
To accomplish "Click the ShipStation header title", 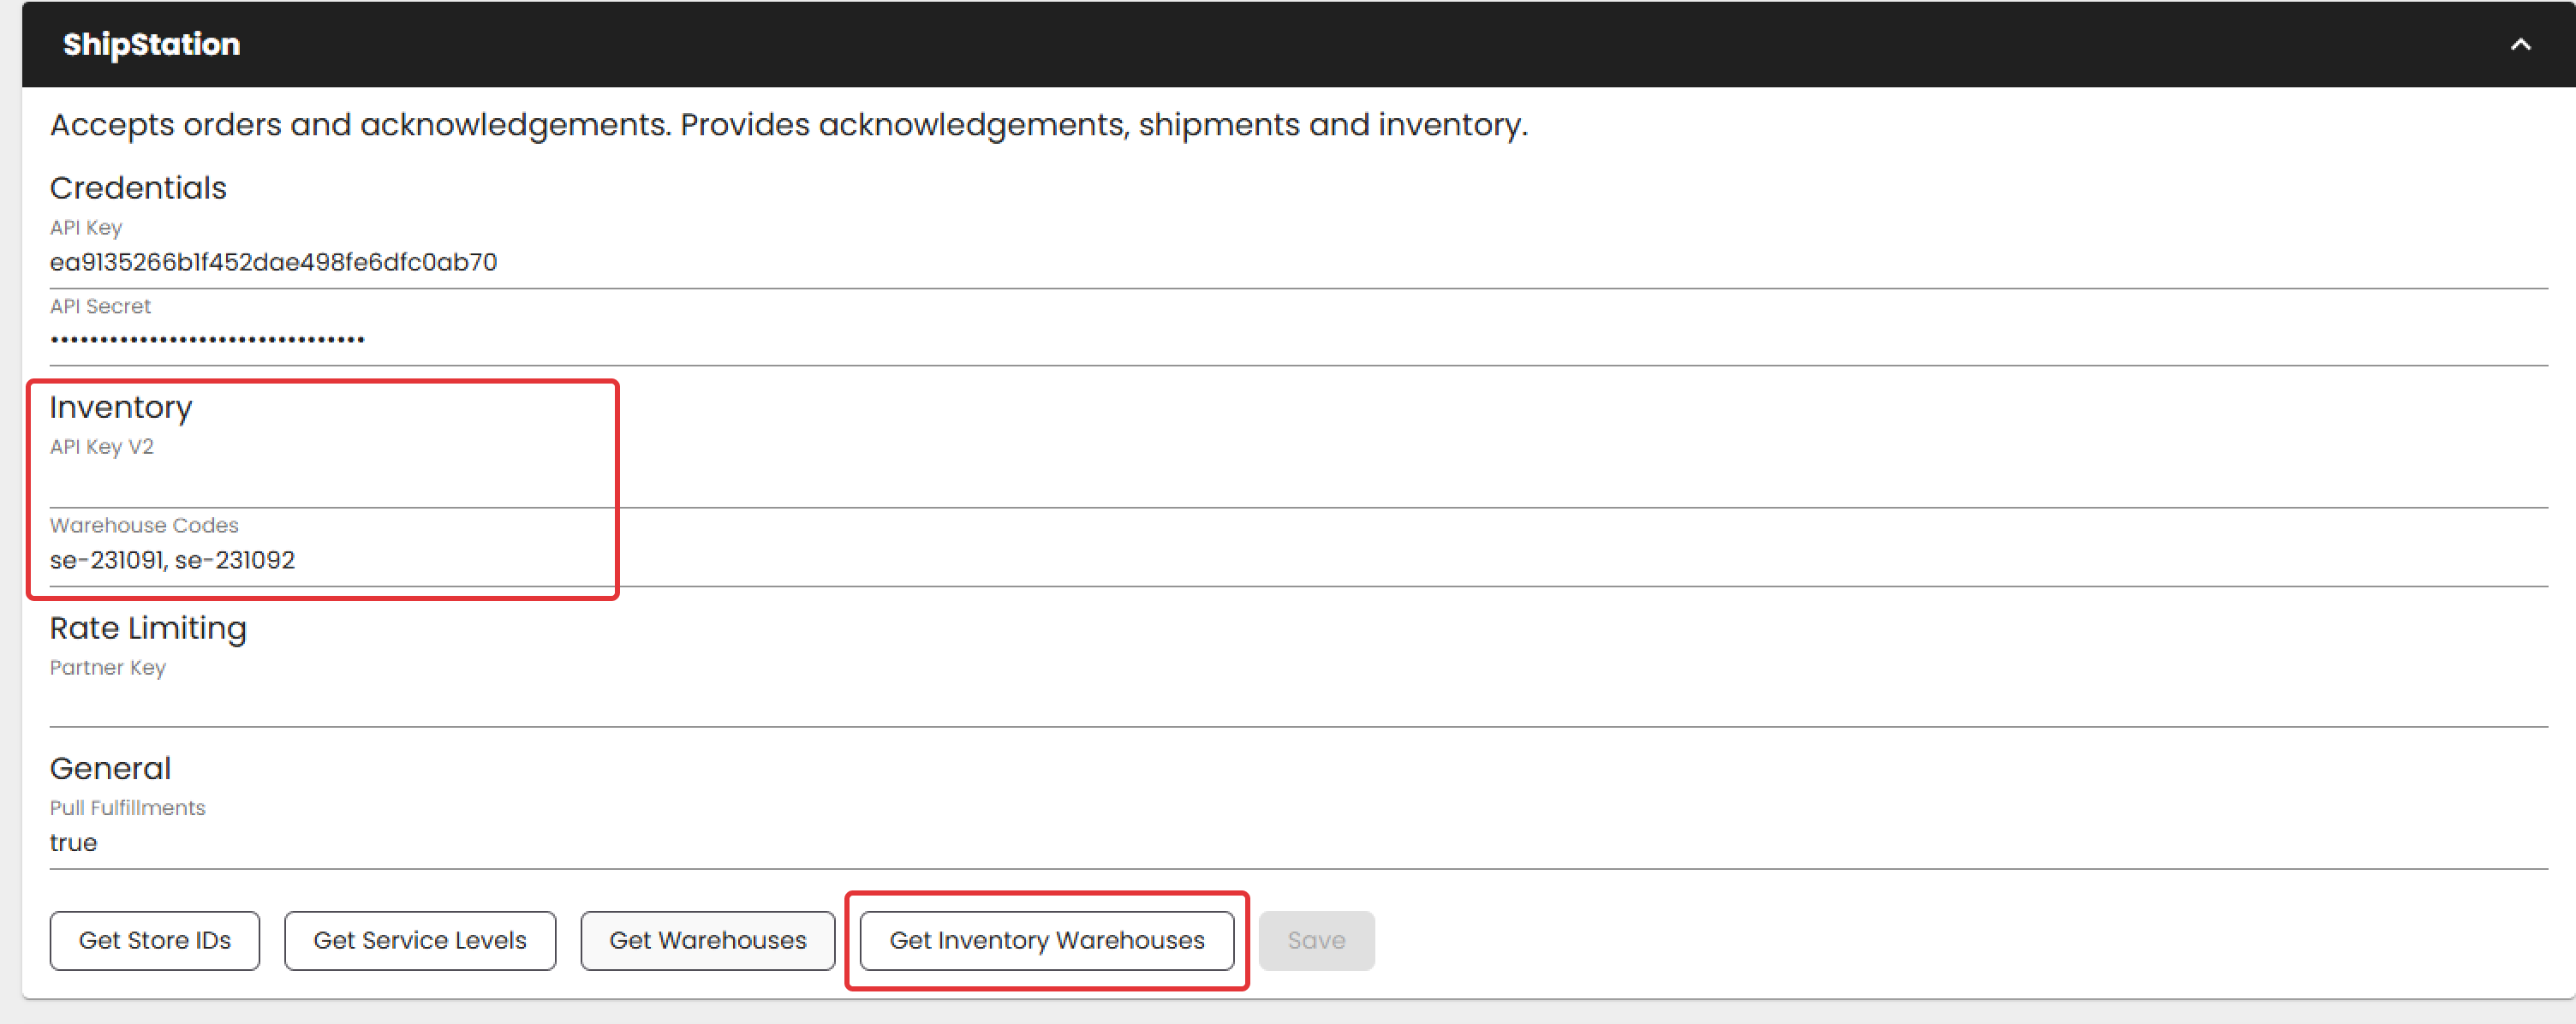I will point(151,44).
